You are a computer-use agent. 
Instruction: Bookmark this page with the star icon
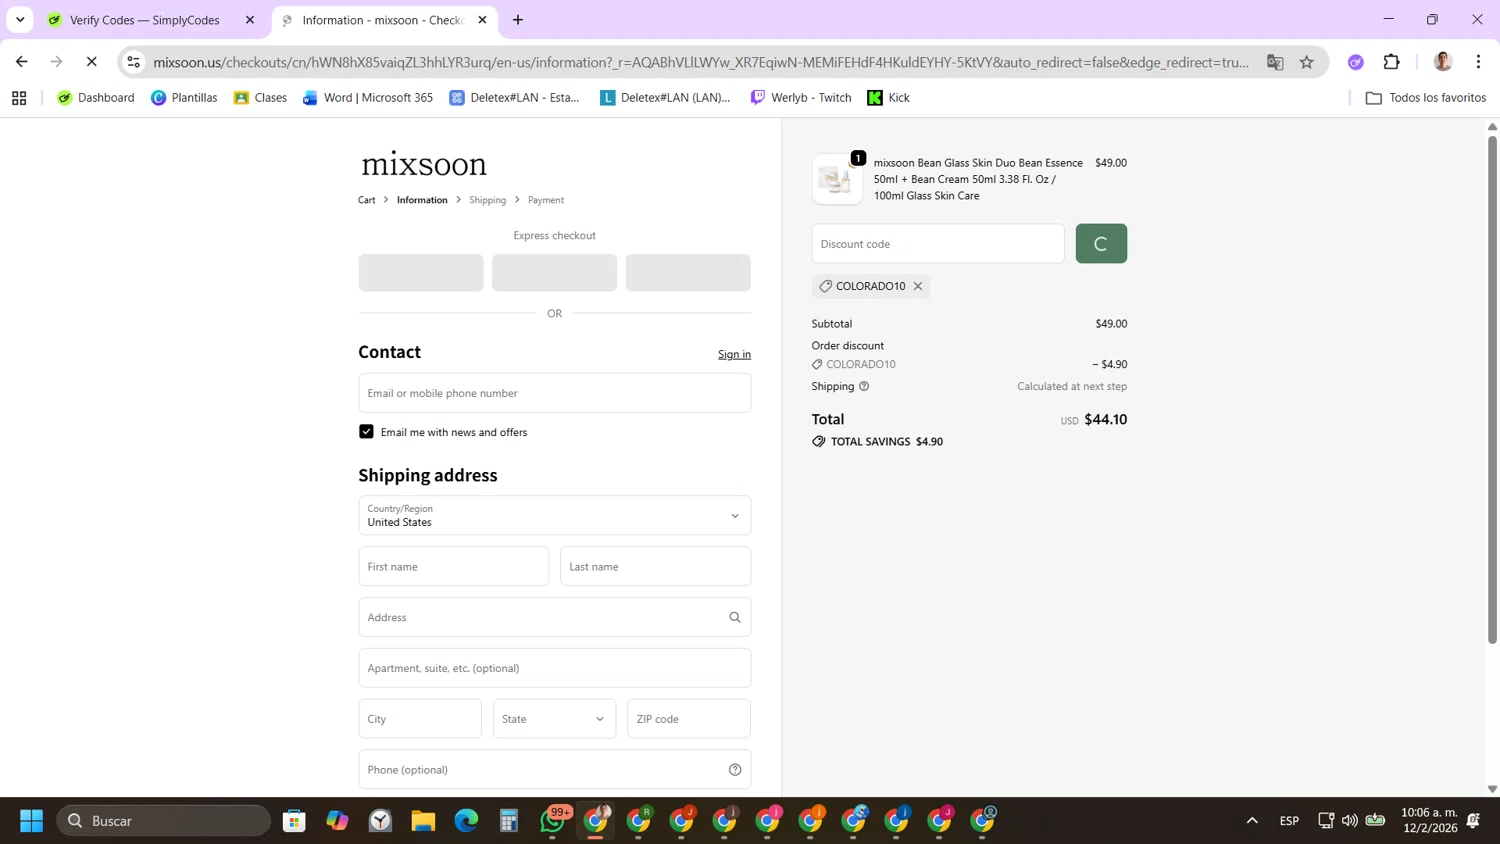[1307, 62]
